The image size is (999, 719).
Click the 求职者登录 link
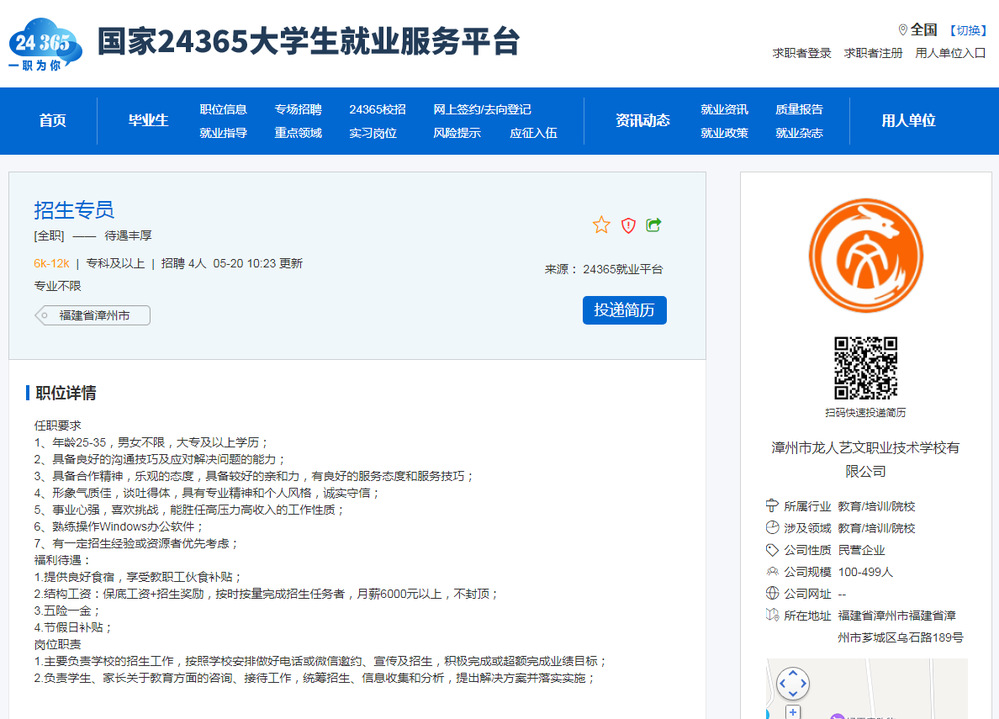coord(801,53)
